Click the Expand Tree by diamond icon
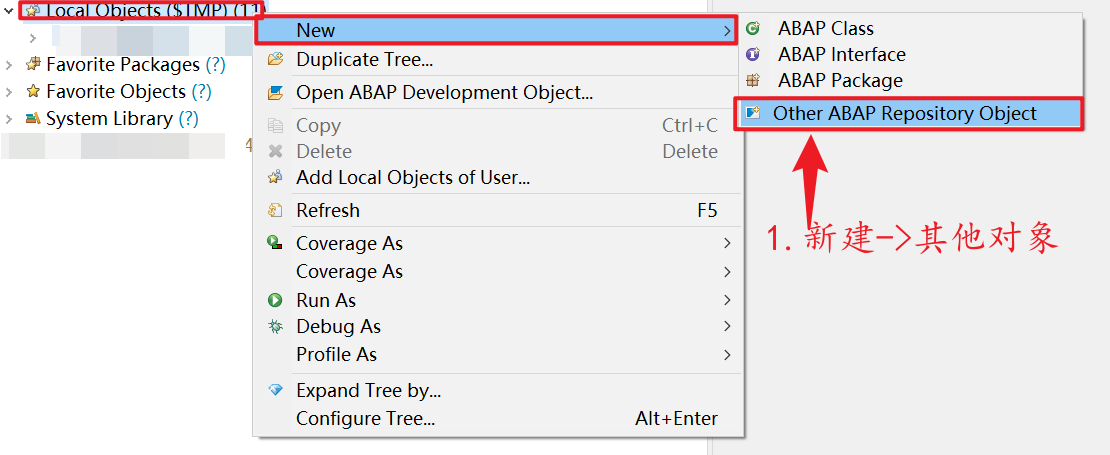The width and height of the screenshot is (1110, 455). pyautogui.click(x=275, y=391)
